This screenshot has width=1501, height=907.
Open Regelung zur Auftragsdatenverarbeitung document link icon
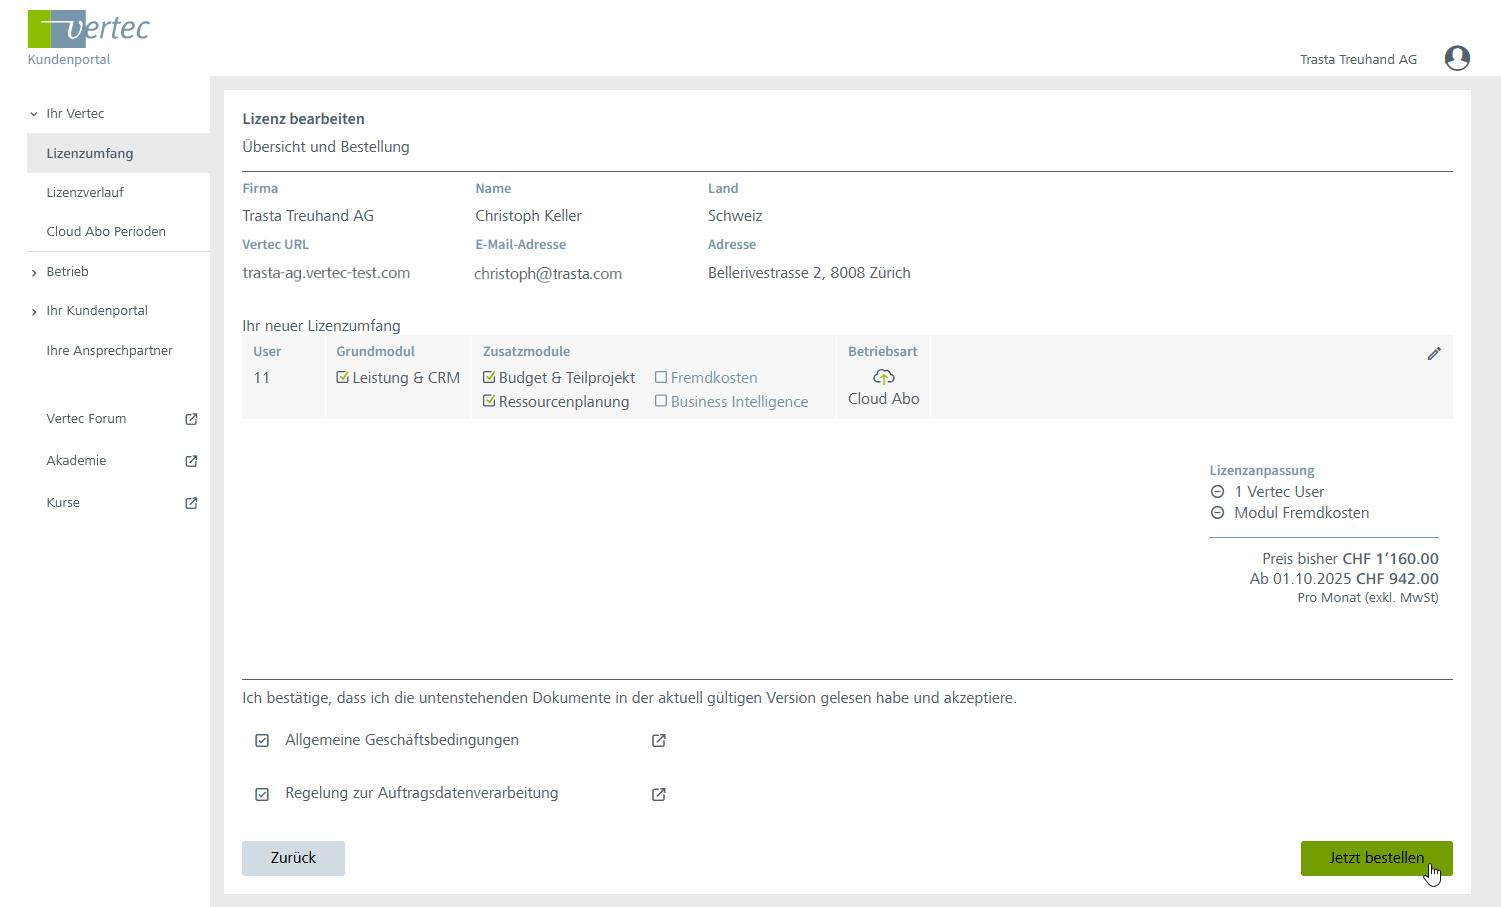click(659, 794)
